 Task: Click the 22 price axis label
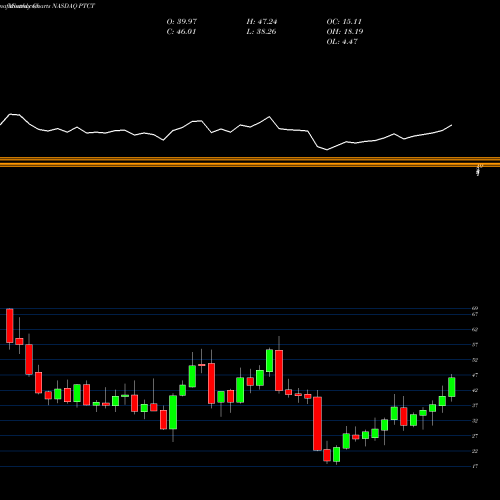pos(475,451)
